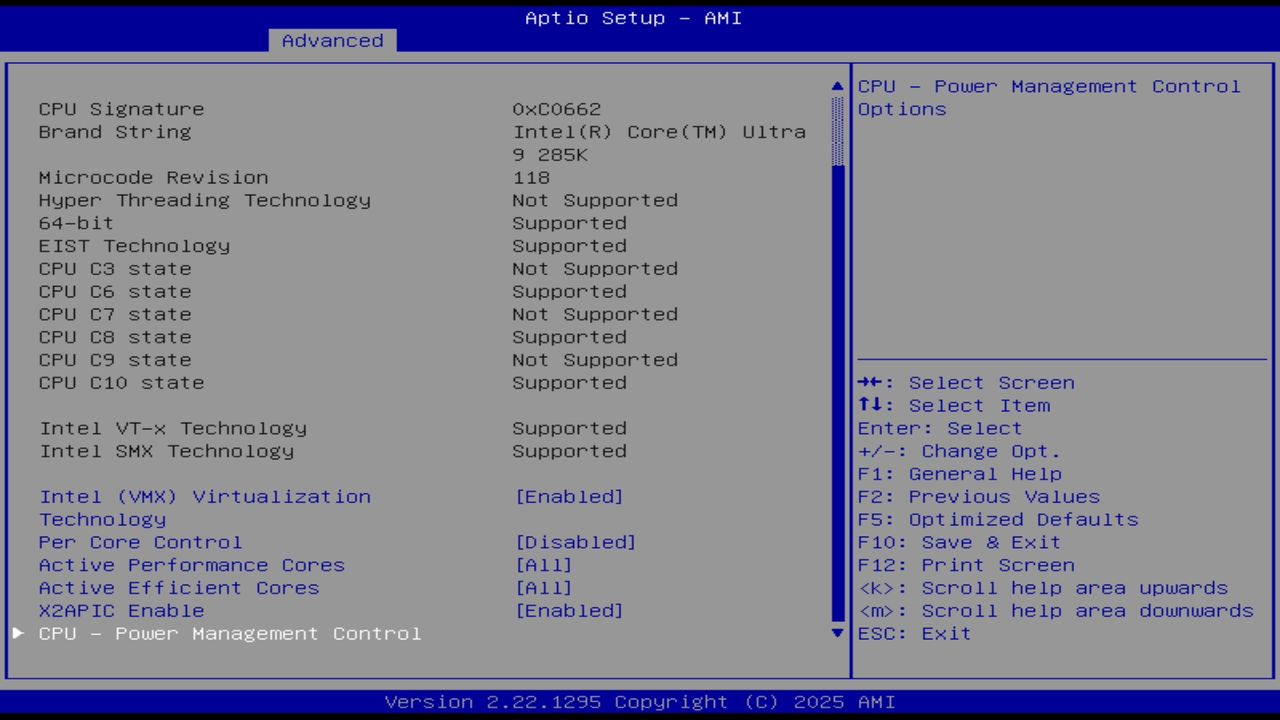Viewport: 1280px width, 720px height.
Task: Click the Brand String value Intel Core Ultra
Action: coord(660,131)
